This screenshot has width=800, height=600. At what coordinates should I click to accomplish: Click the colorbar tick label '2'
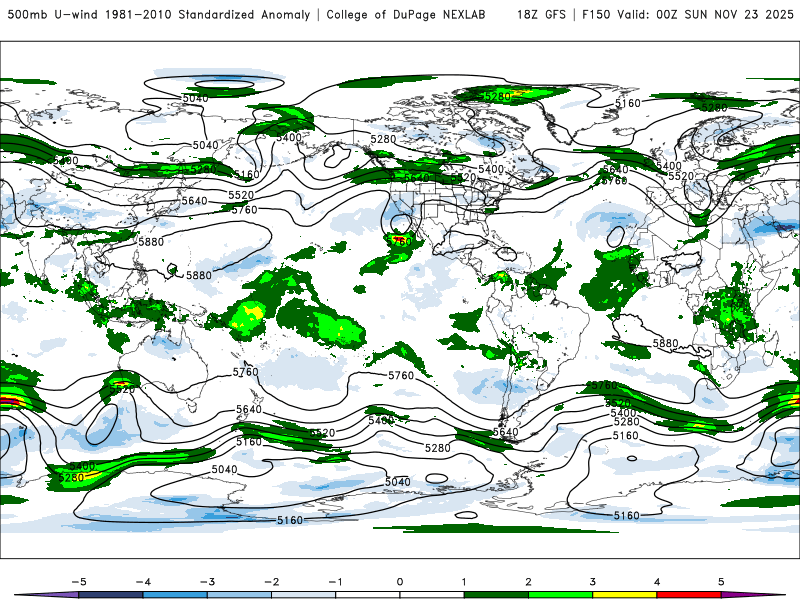[x=528, y=582]
